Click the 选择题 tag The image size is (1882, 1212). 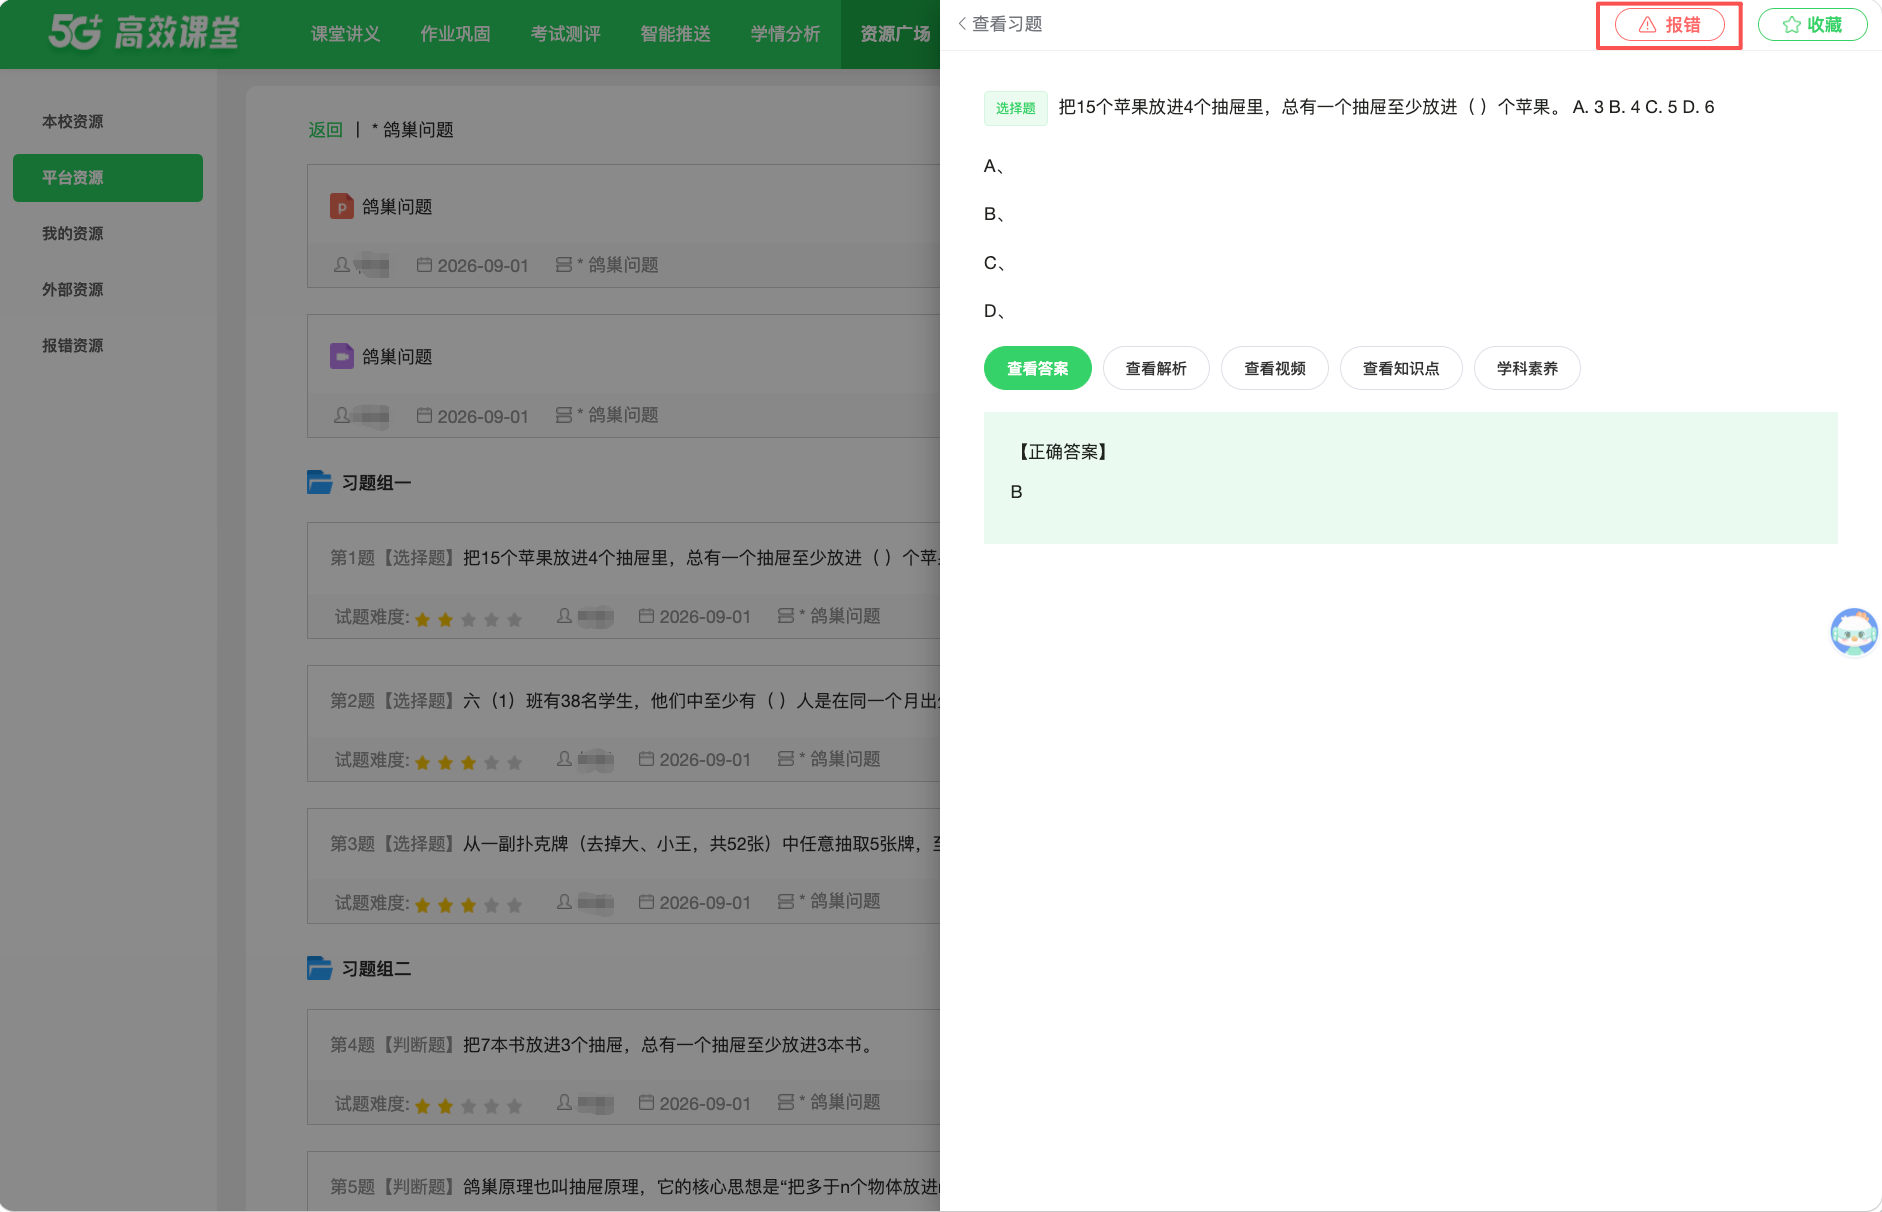coord(1015,108)
